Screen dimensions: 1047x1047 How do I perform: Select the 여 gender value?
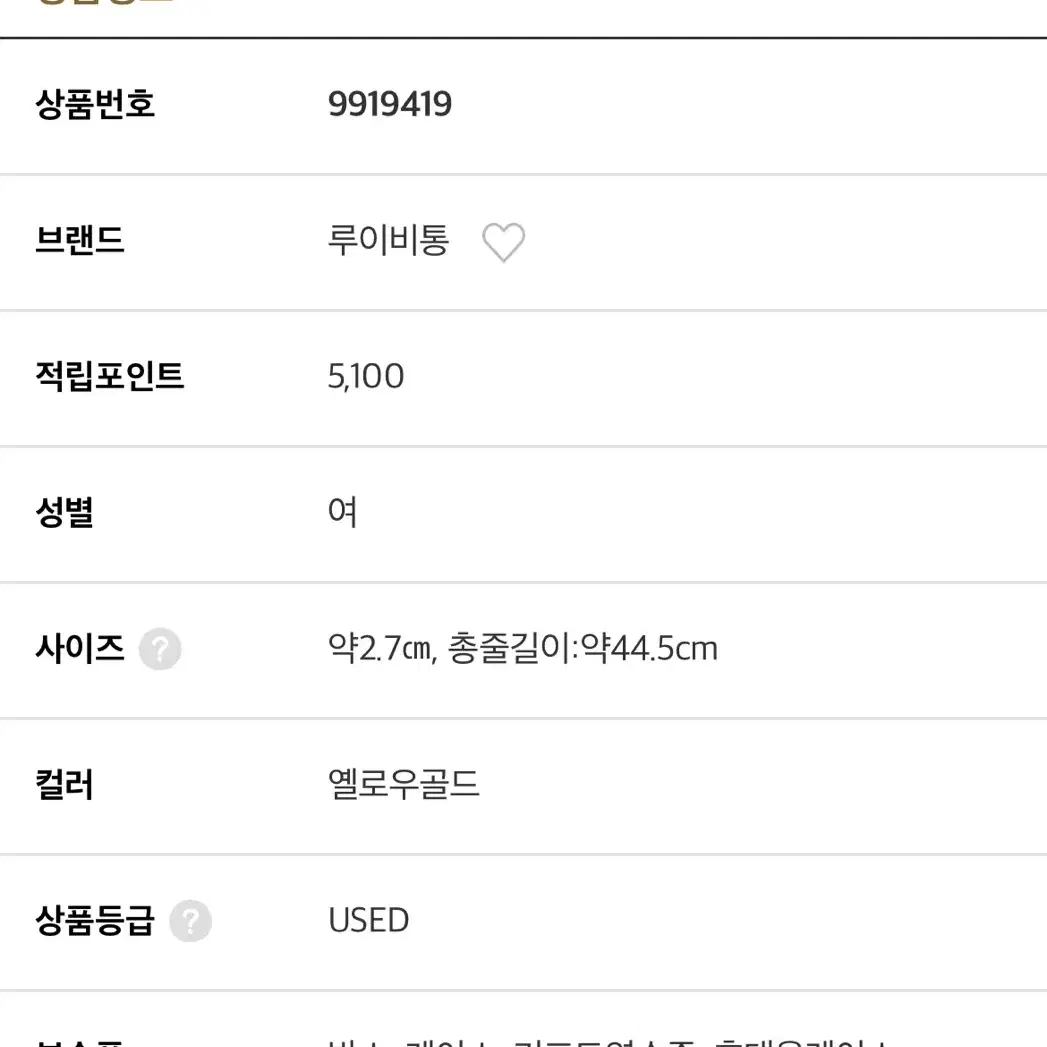click(x=343, y=512)
